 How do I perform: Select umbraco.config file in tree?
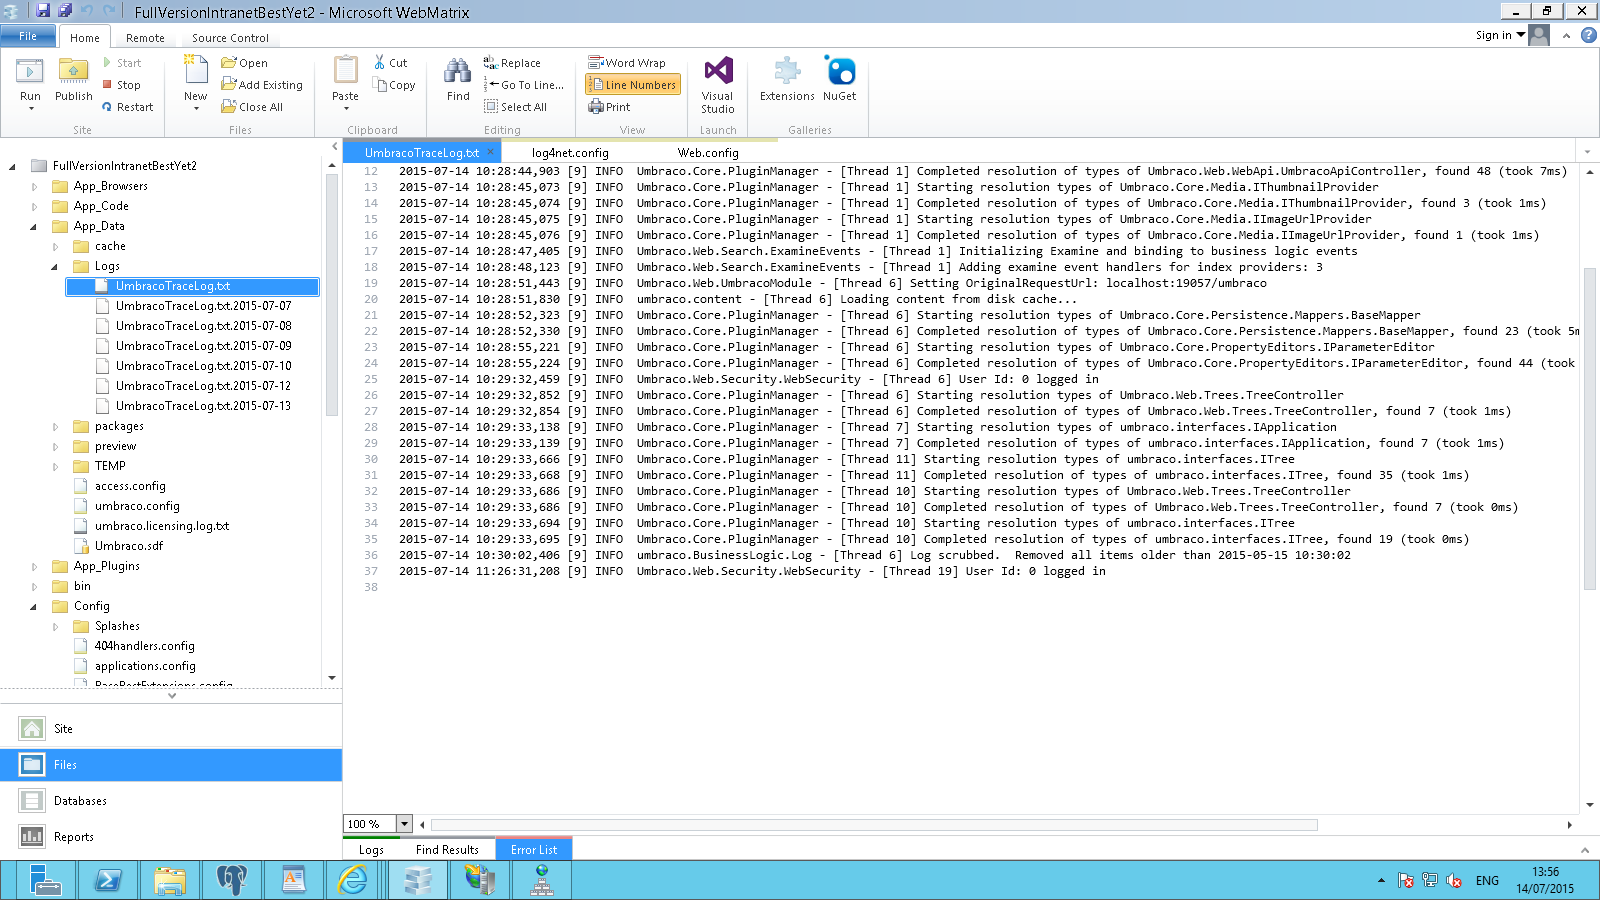(x=137, y=506)
